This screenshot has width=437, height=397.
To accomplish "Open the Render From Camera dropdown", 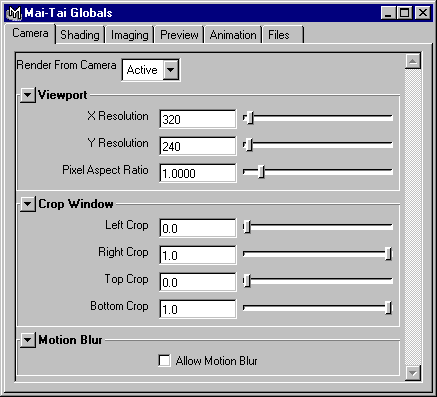I will point(171,70).
